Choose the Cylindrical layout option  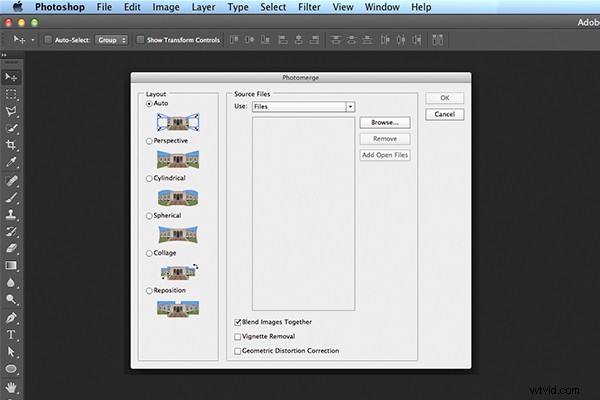(x=149, y=179)
